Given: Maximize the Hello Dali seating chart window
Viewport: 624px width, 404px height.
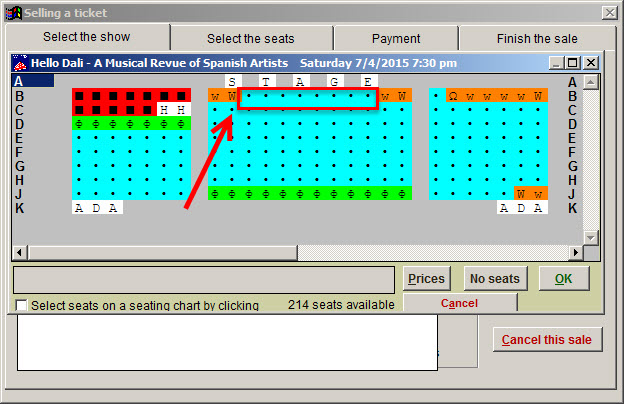Looking at the screenshot, I should [573, 63].
